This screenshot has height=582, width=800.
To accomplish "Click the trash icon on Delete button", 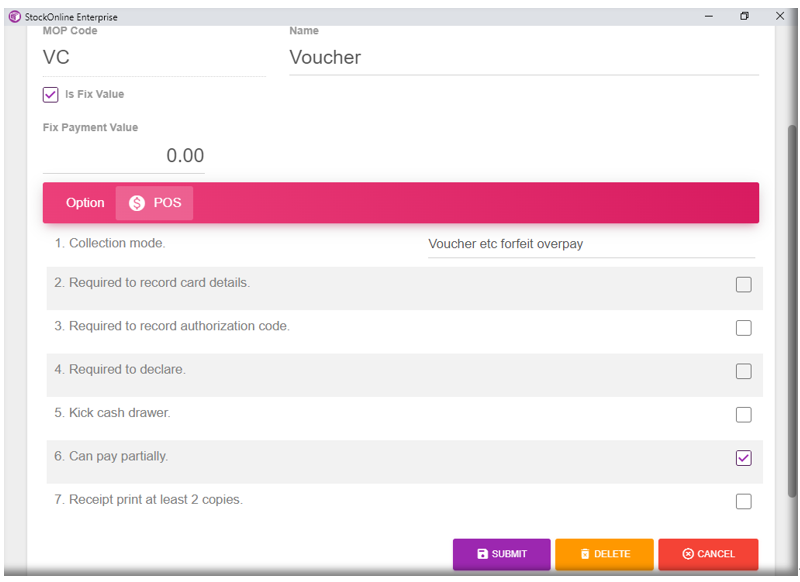I will (x=585, y=554).
